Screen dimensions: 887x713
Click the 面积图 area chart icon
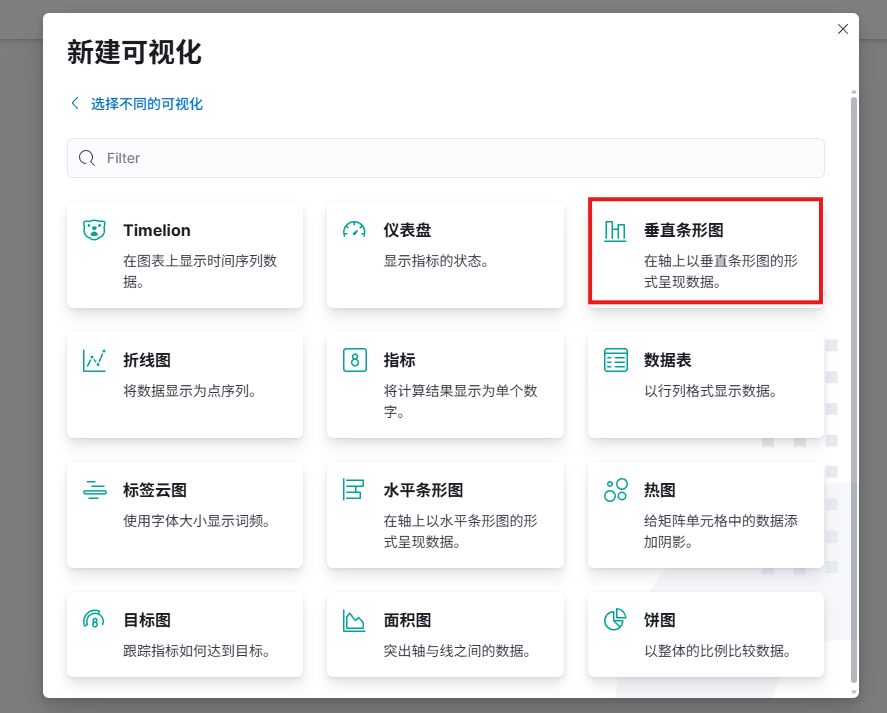pos(354,620)
